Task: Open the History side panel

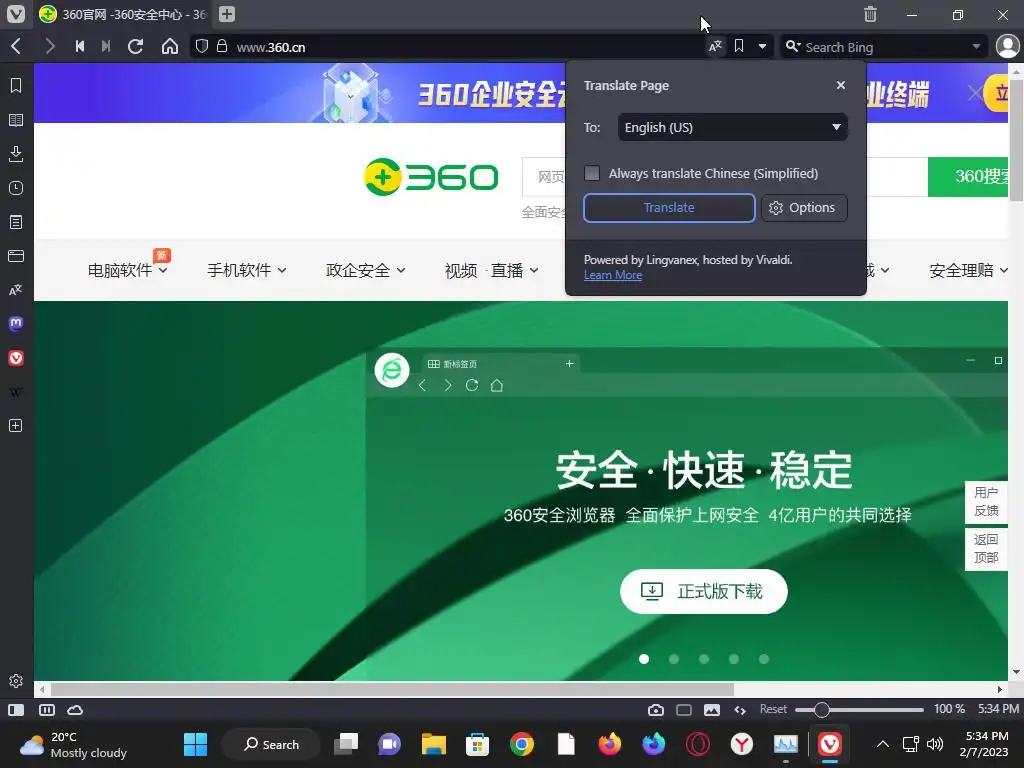Action: tap(16, 188)
